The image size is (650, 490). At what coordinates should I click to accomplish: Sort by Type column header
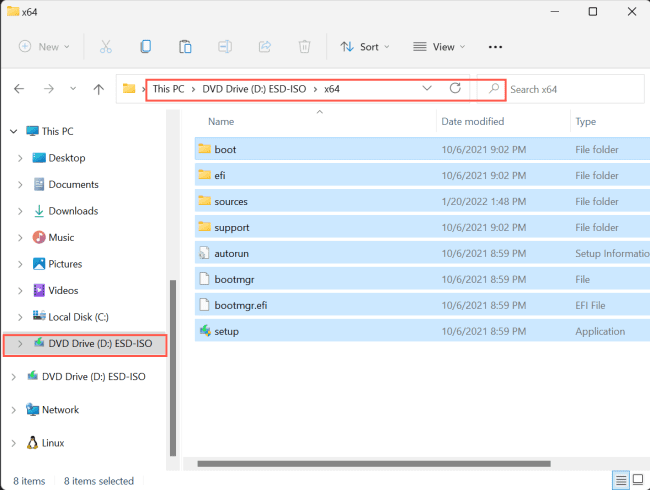585,121
